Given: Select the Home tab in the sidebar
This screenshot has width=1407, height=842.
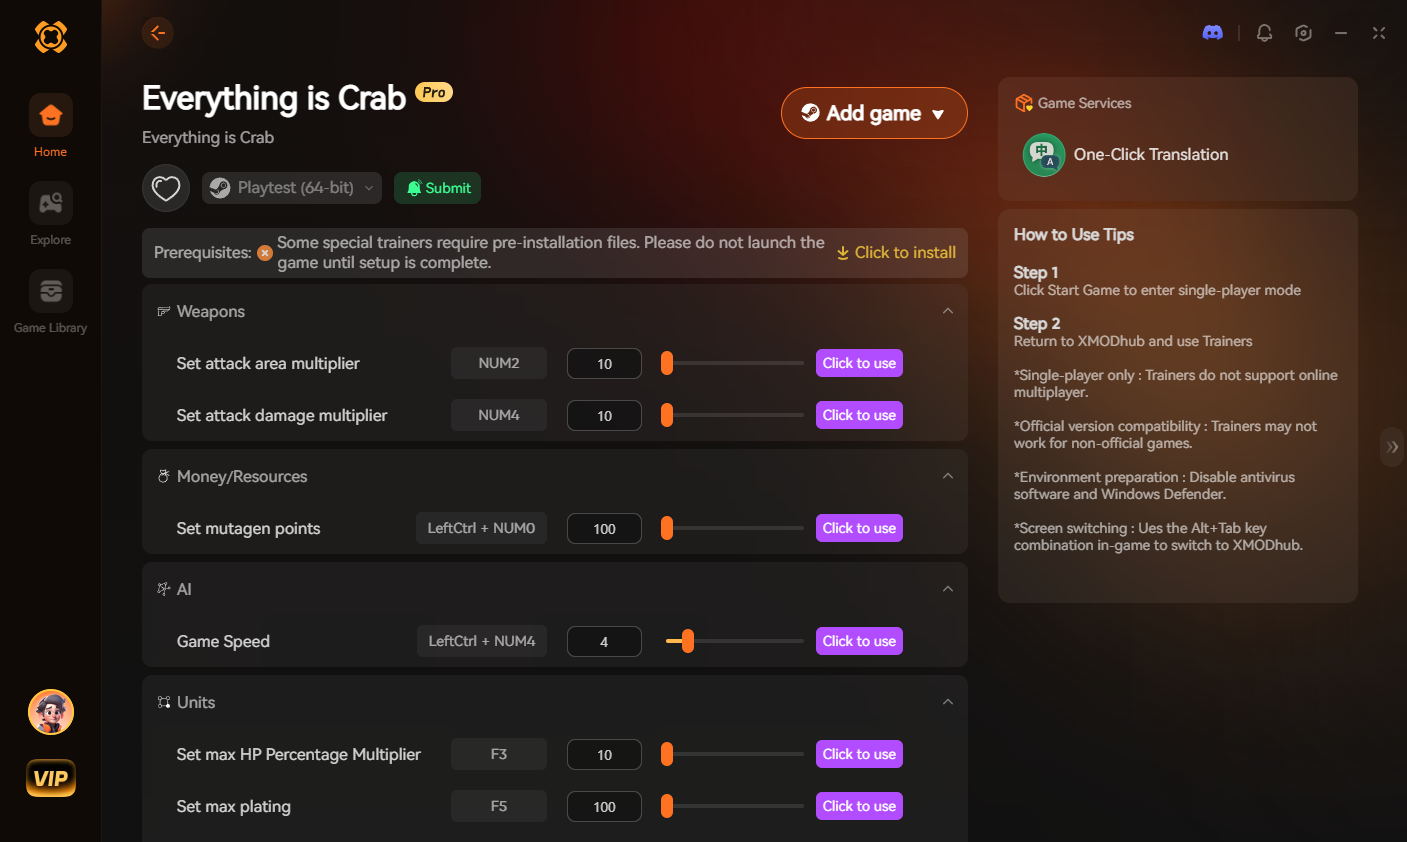Looking at the screenshot, I should (x=50, y=126).
